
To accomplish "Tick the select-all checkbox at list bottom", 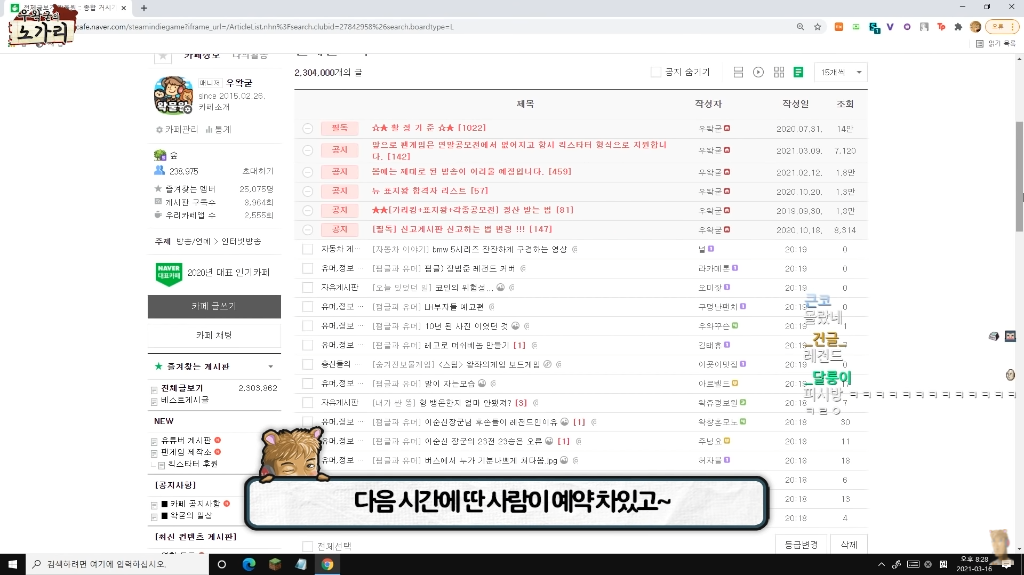I will (307, 546).
